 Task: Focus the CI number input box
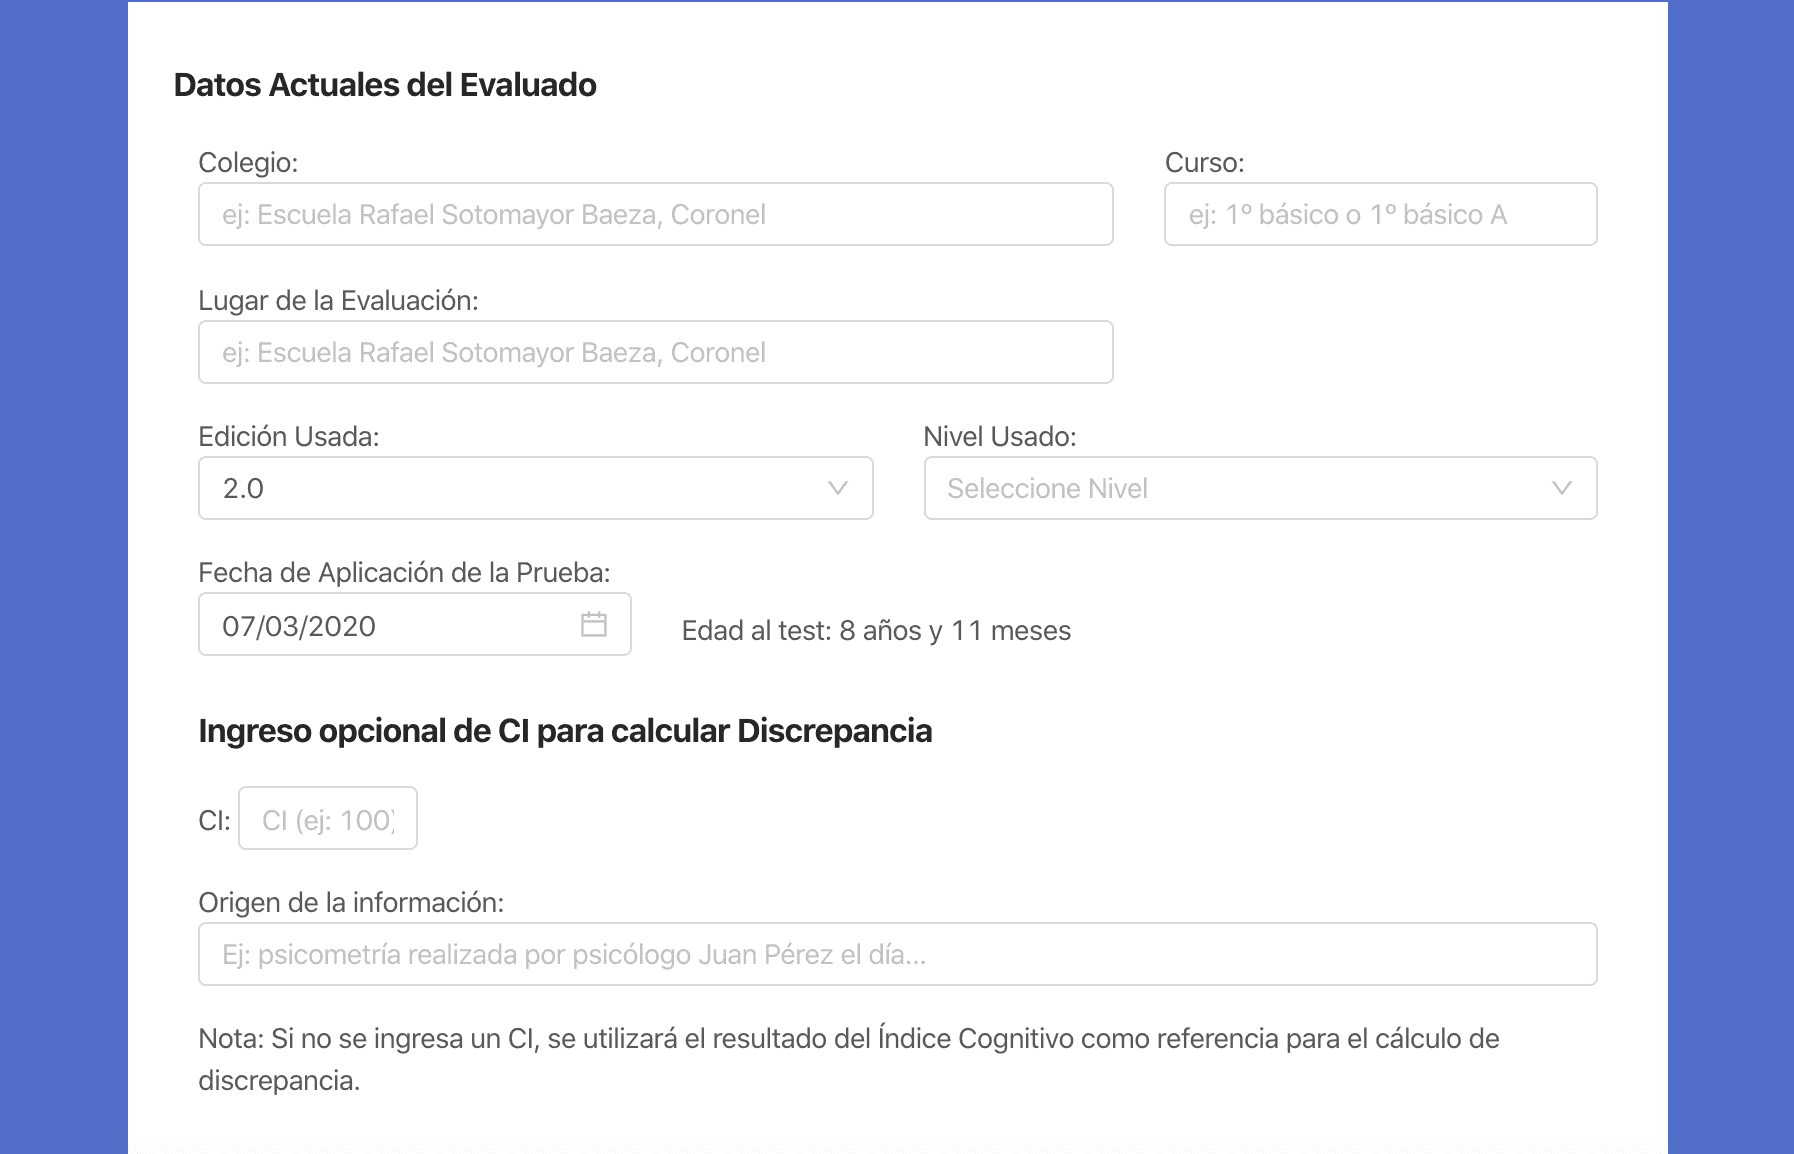tap(328, 819)
